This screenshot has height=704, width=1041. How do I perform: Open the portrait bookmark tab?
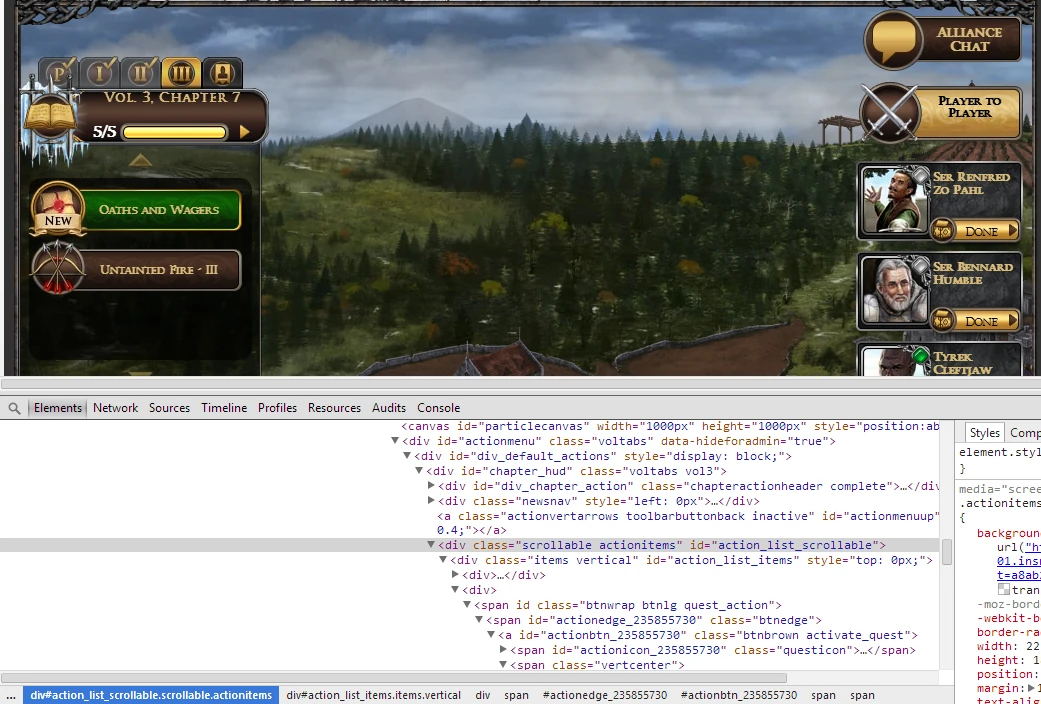coord(222,72)
